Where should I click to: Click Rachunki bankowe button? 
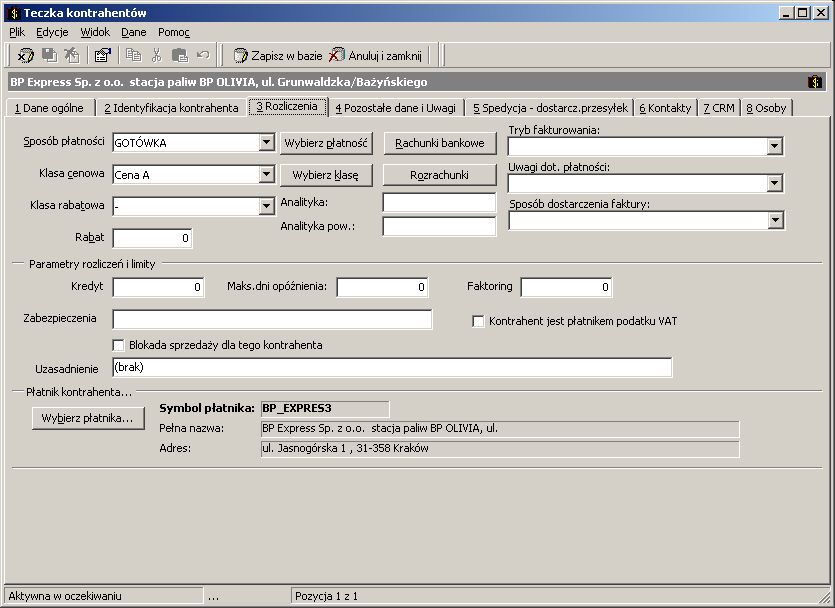pos(440,143)
